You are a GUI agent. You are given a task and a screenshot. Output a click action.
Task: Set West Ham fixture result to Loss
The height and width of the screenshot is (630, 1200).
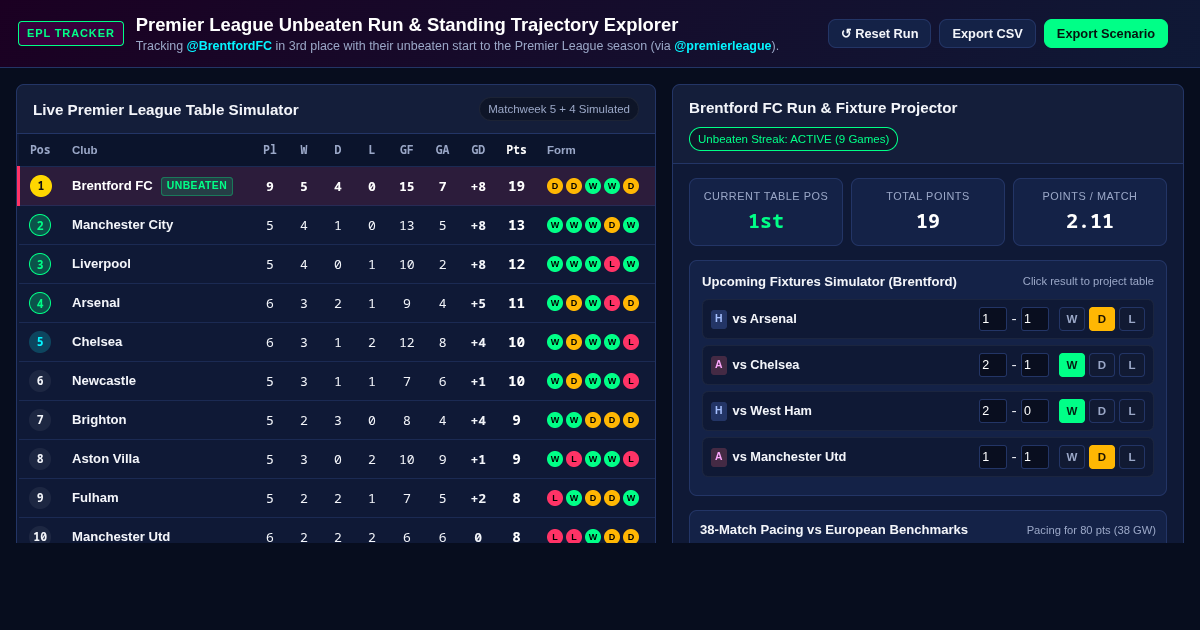(1132, 411)
